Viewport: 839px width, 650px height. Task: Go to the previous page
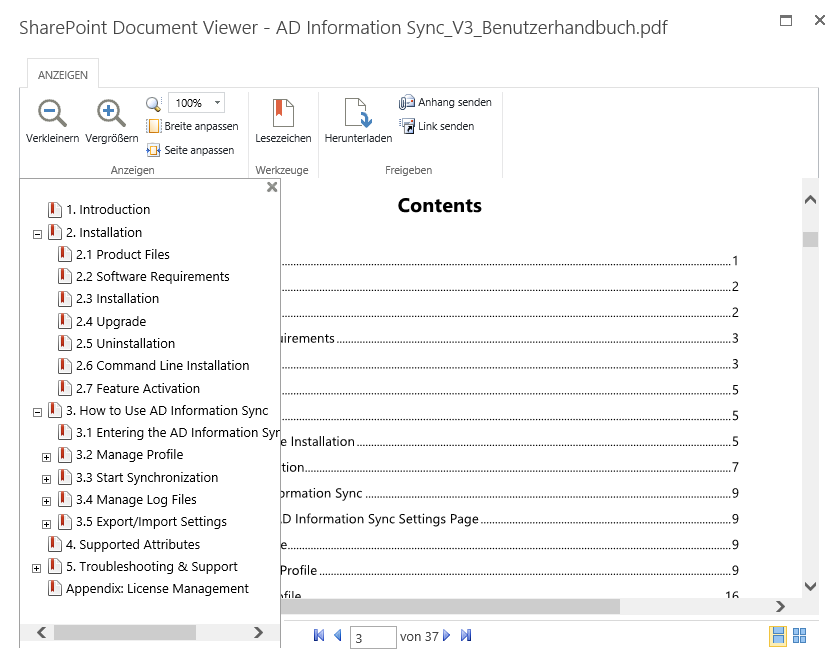coord(338,636)
